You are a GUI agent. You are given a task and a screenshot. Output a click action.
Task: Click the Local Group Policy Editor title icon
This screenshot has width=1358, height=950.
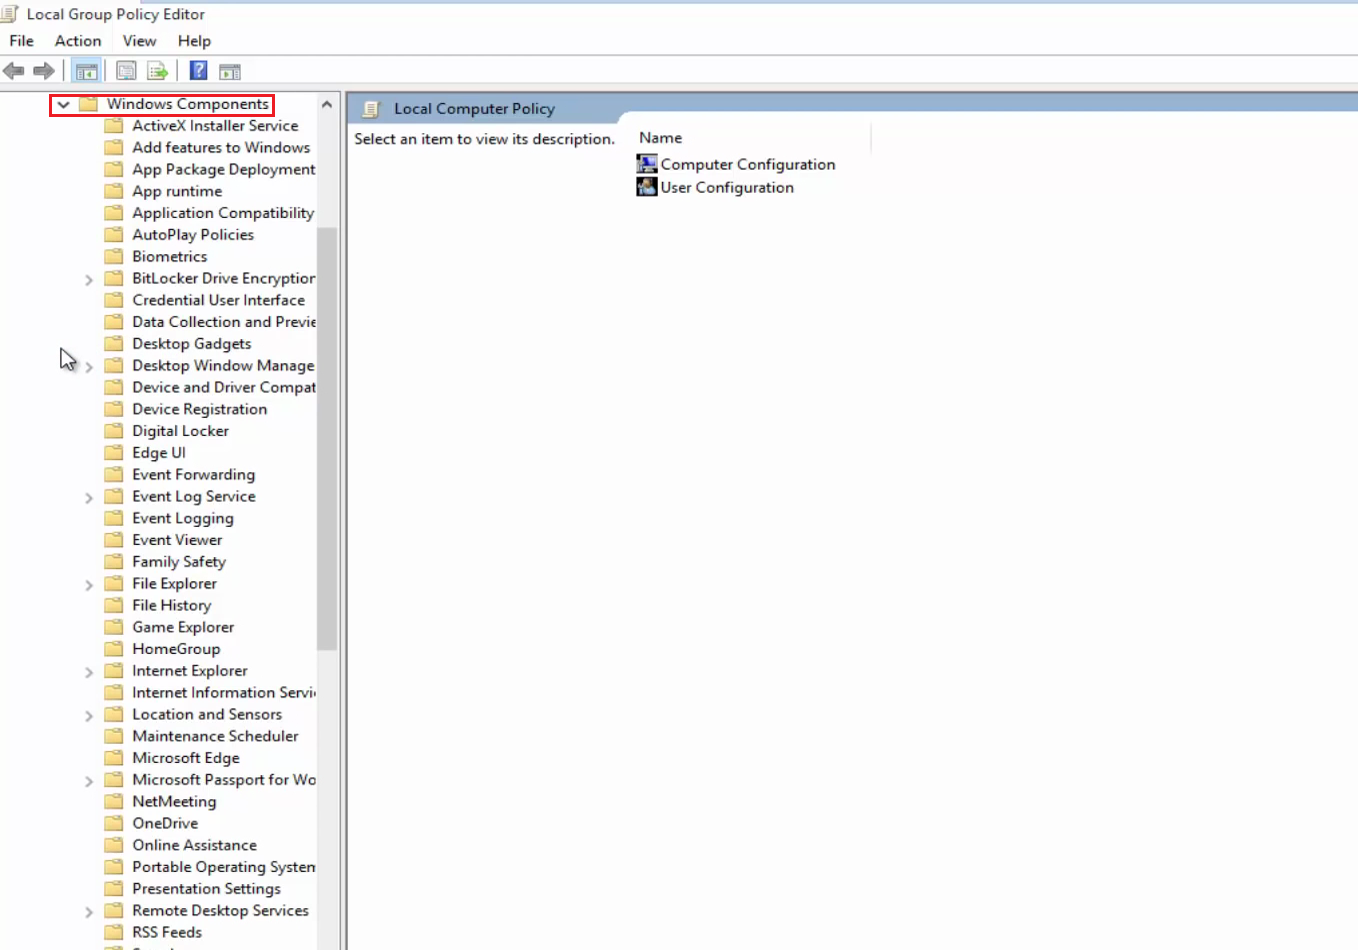pyautogui.click(x=10, y=14)
